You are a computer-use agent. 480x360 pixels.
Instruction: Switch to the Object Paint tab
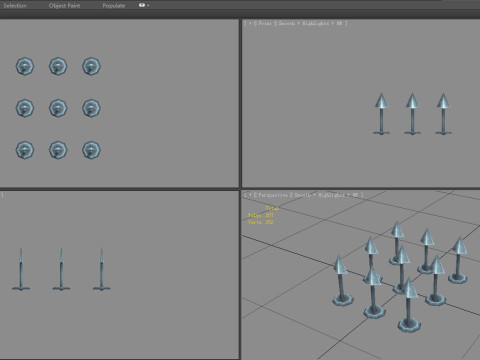click(64, 5)
